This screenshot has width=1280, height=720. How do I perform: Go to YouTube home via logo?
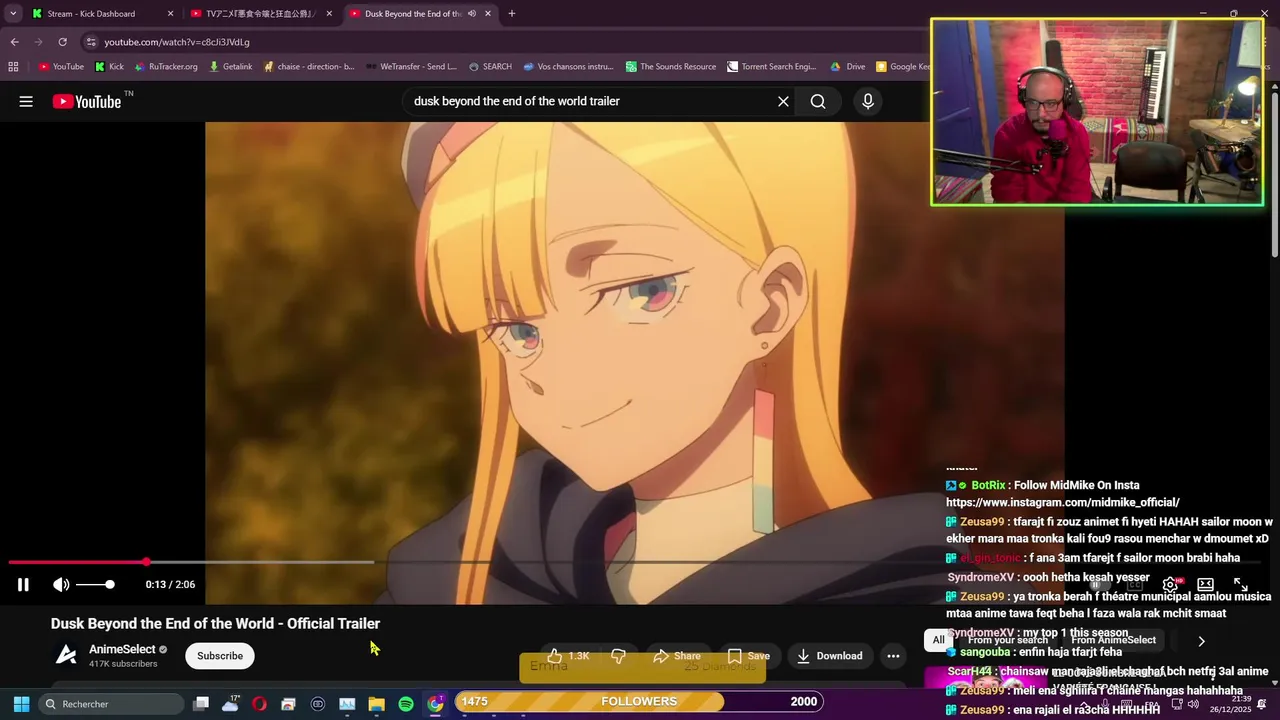[x=87, y=101]
